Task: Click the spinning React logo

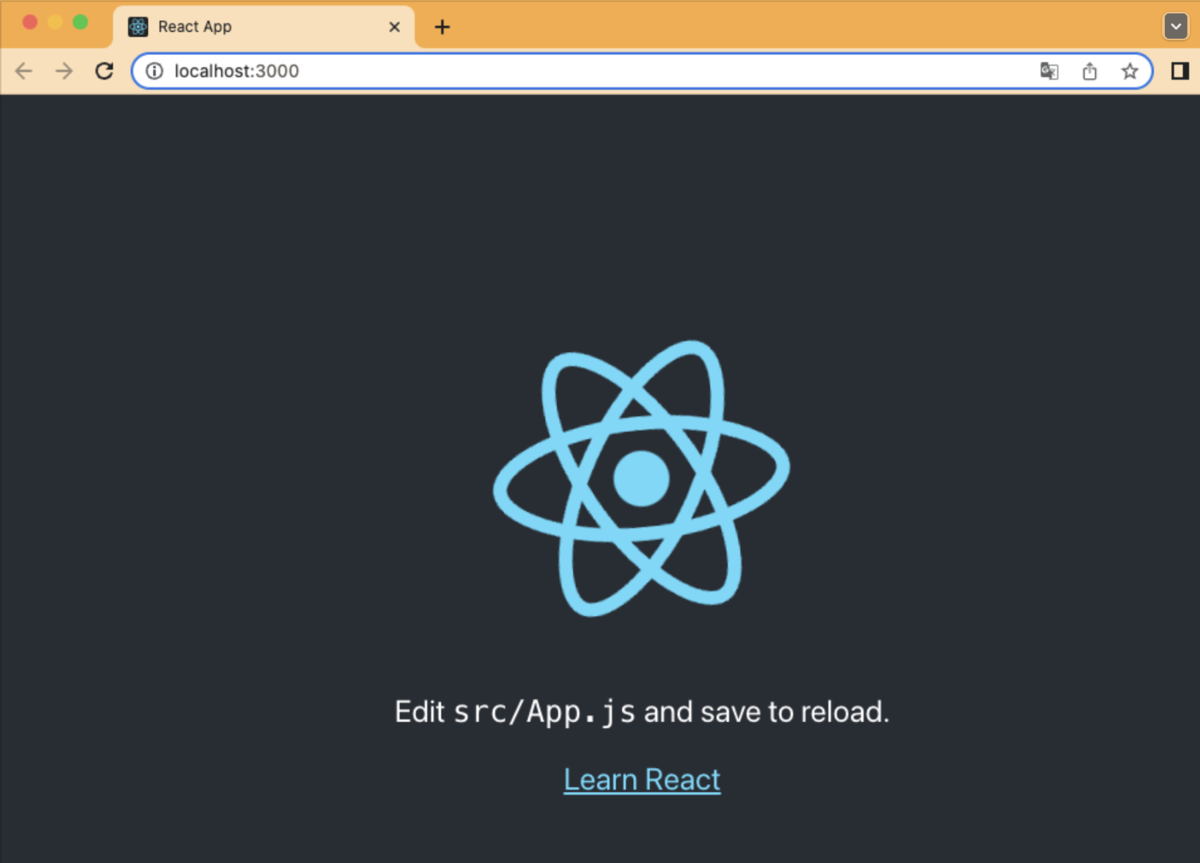Action: [641, 478]
